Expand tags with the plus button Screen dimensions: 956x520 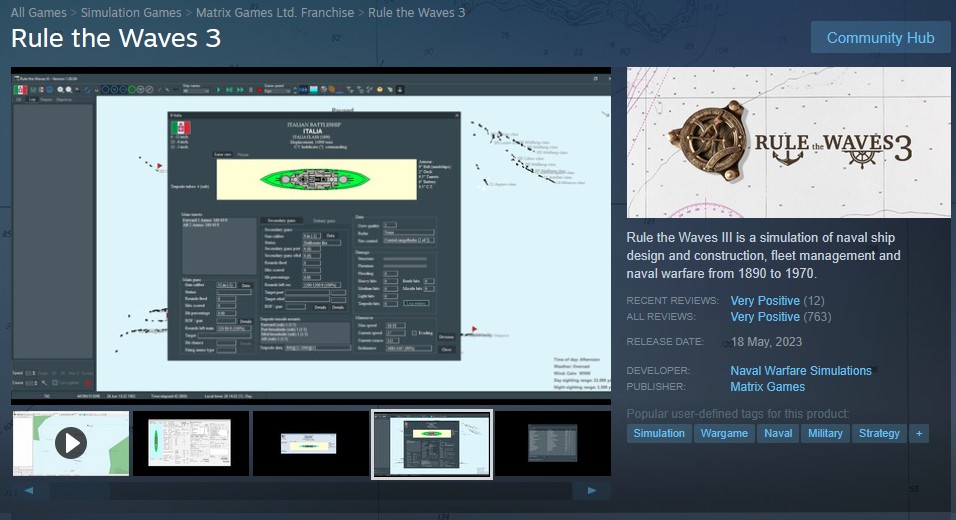click(919, 433)
